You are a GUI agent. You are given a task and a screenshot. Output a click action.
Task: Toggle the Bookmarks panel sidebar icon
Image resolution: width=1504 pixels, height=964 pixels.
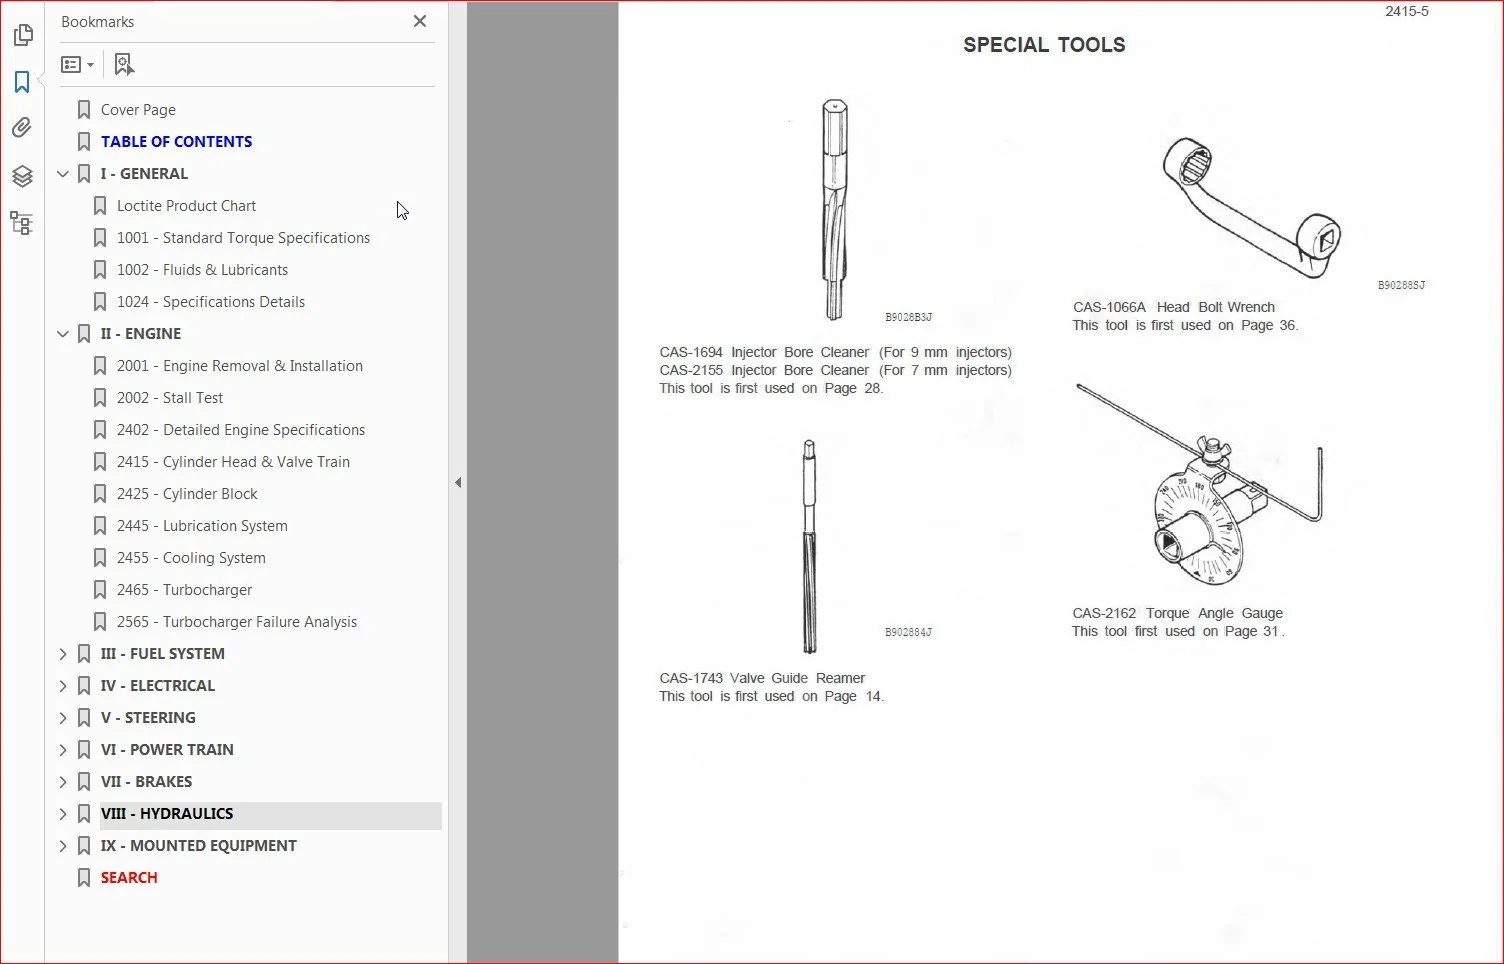pyautogui.click(x=22, y=81)
